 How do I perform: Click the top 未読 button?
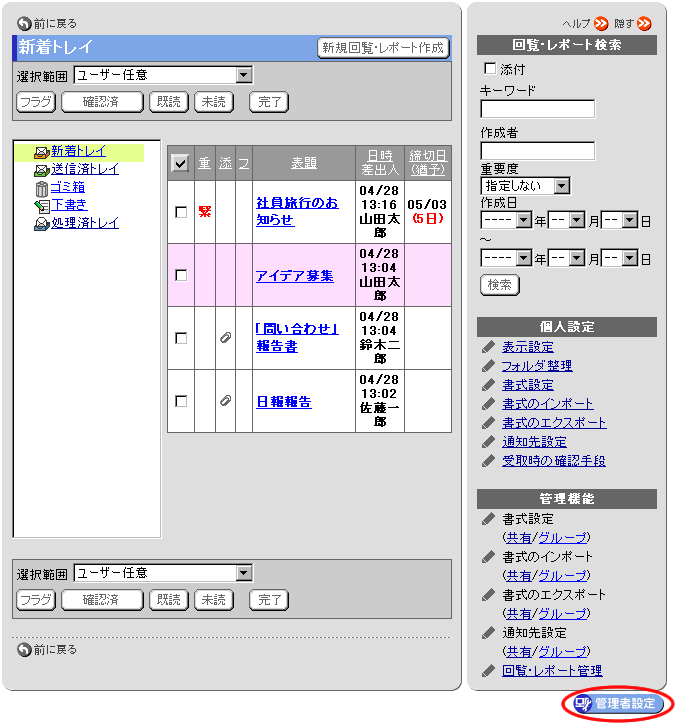click(x=214, y=102)
